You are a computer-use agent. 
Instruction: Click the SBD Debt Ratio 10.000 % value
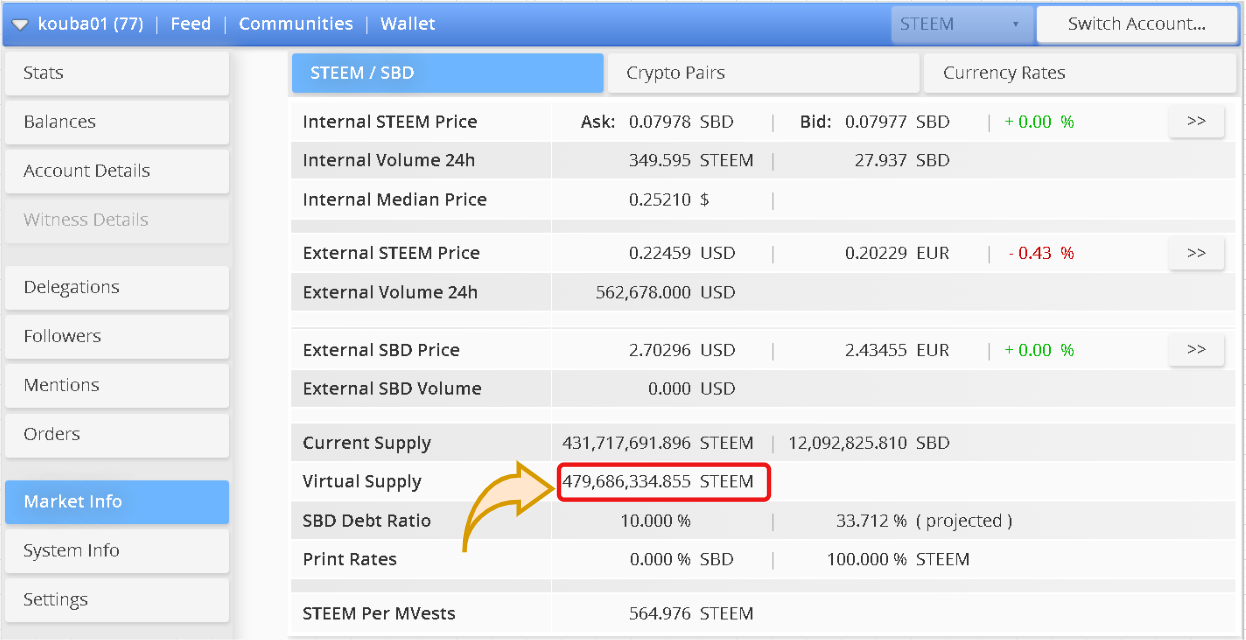[655, 521]
